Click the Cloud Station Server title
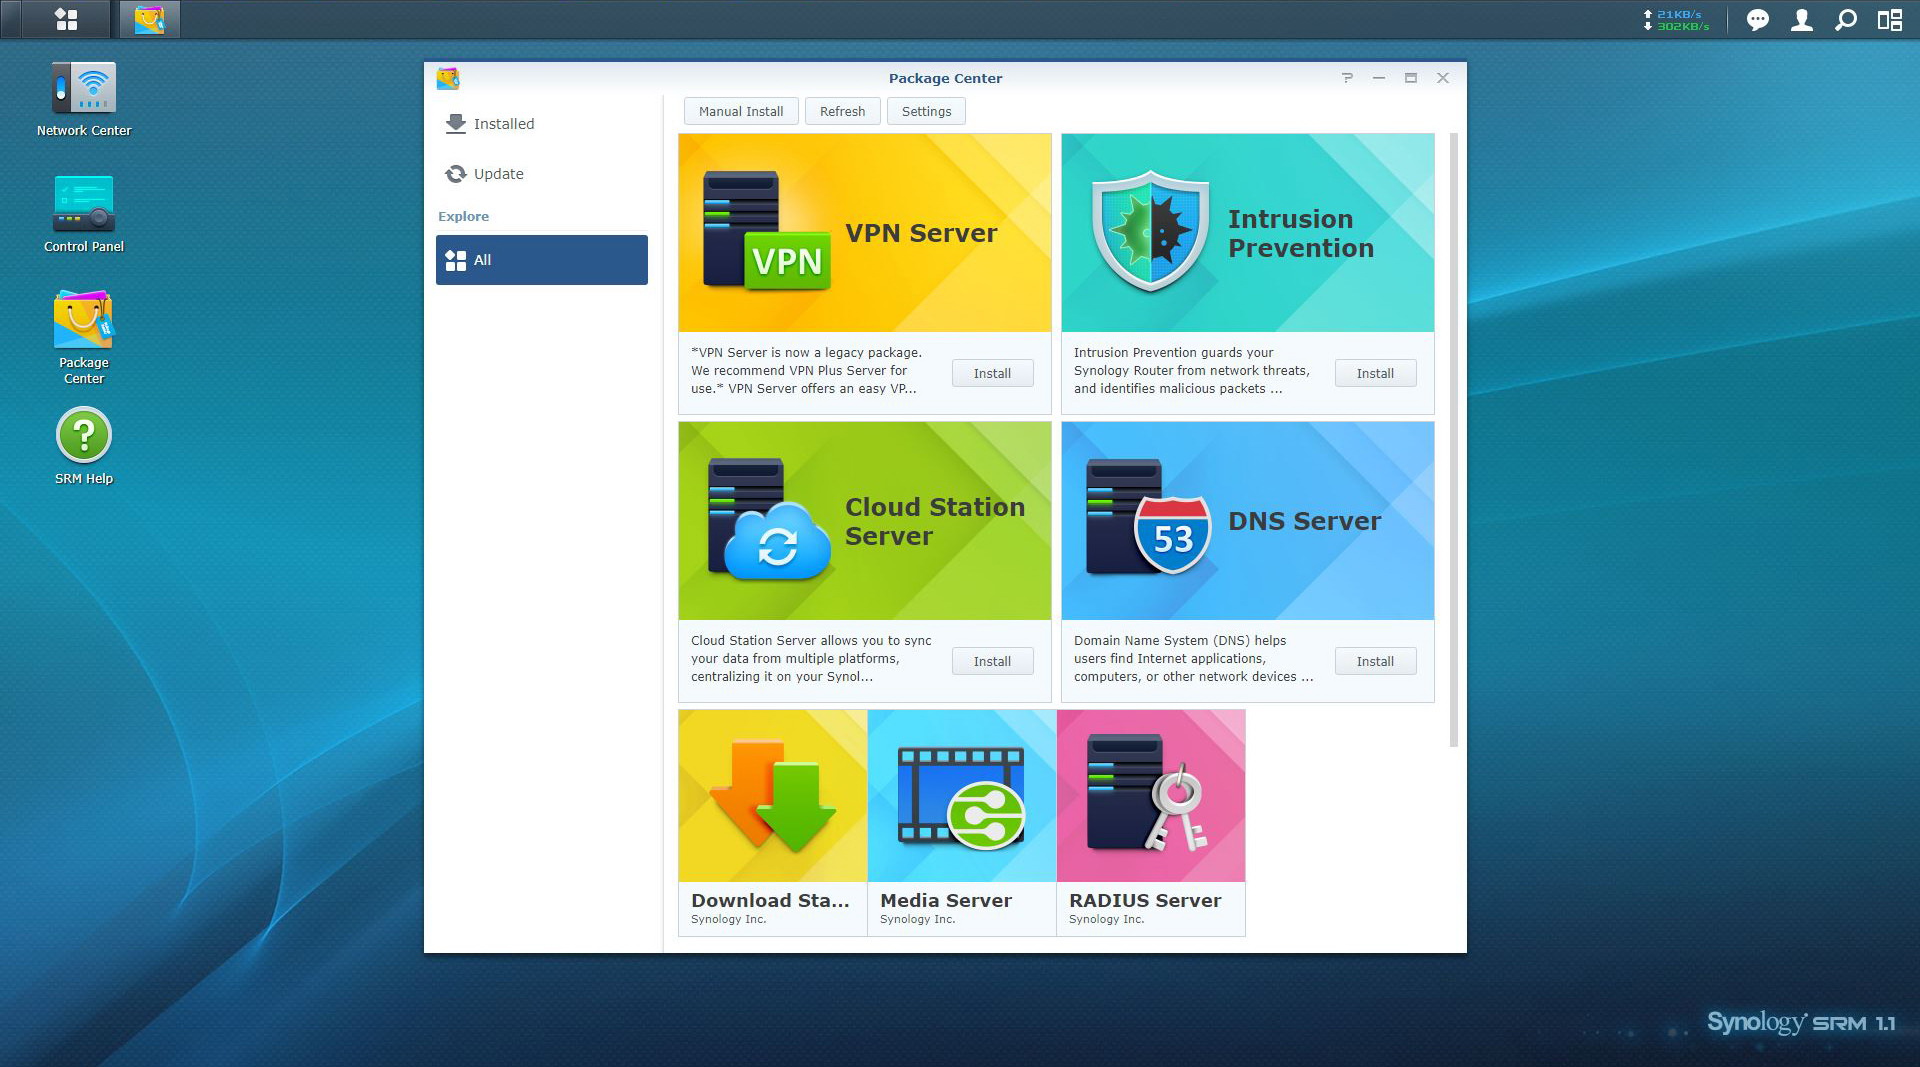 coord(935,521)
